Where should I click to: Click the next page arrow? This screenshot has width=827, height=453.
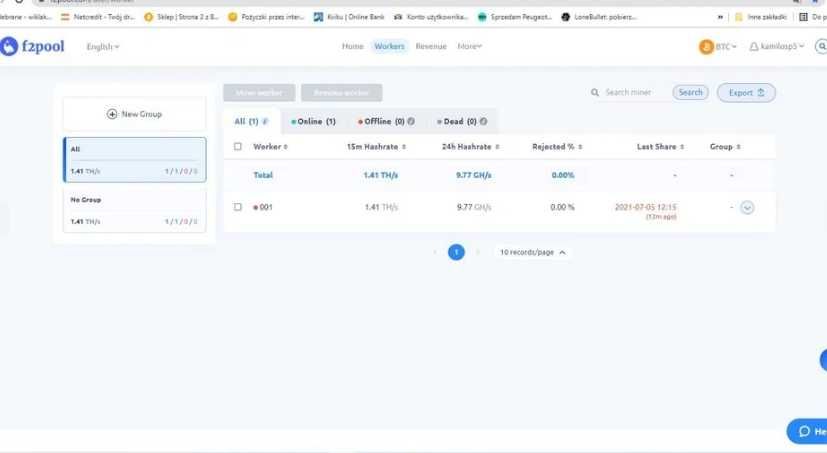point(477,252)
